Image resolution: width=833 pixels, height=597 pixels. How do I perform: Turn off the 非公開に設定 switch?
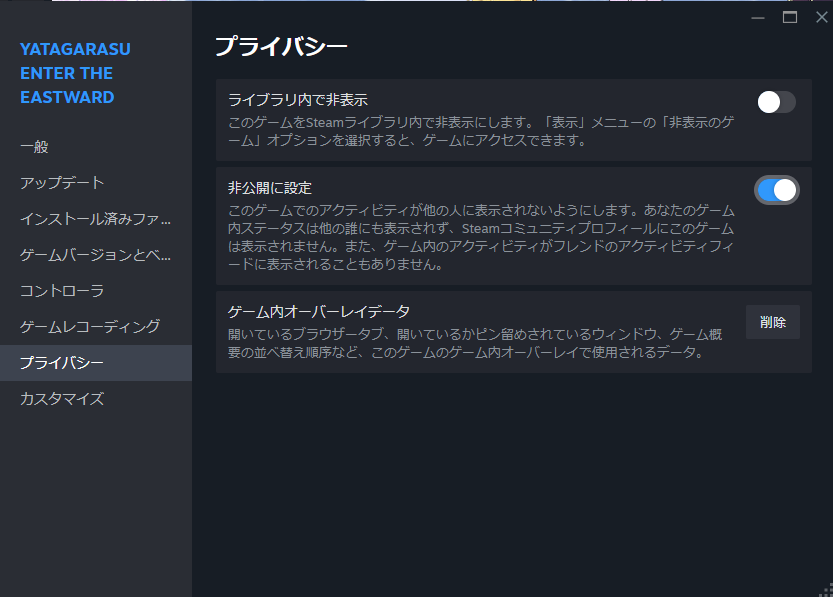pos(776,190)
